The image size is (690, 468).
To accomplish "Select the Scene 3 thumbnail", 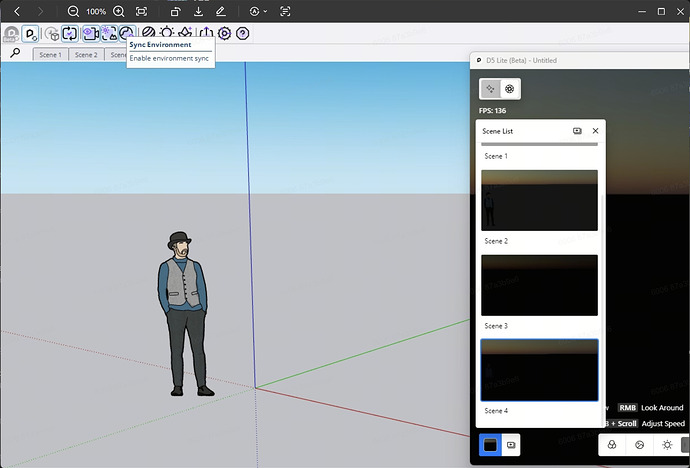I will coord(540,285).
